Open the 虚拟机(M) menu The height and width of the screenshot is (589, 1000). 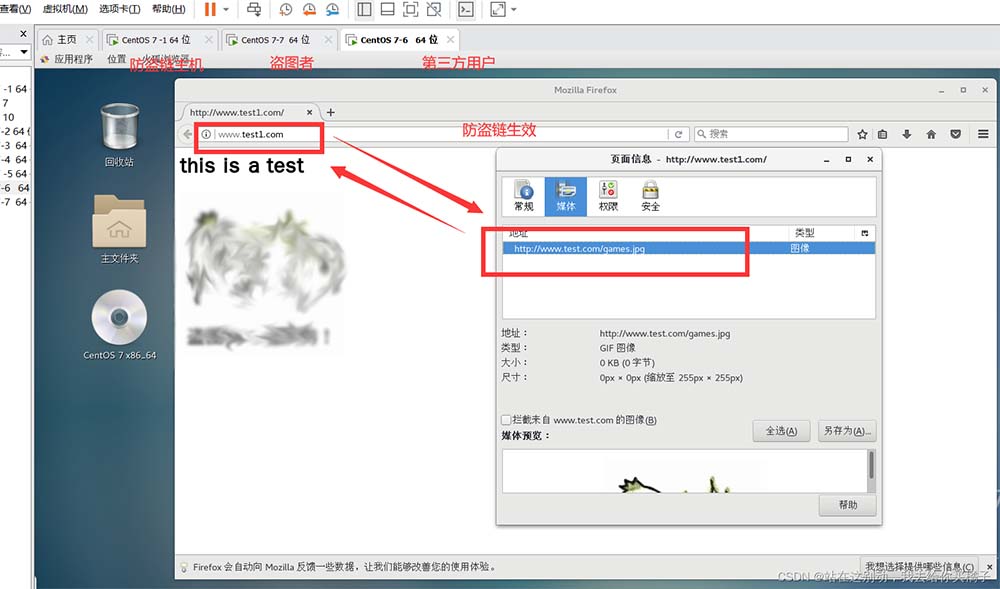tap(65, 9)
